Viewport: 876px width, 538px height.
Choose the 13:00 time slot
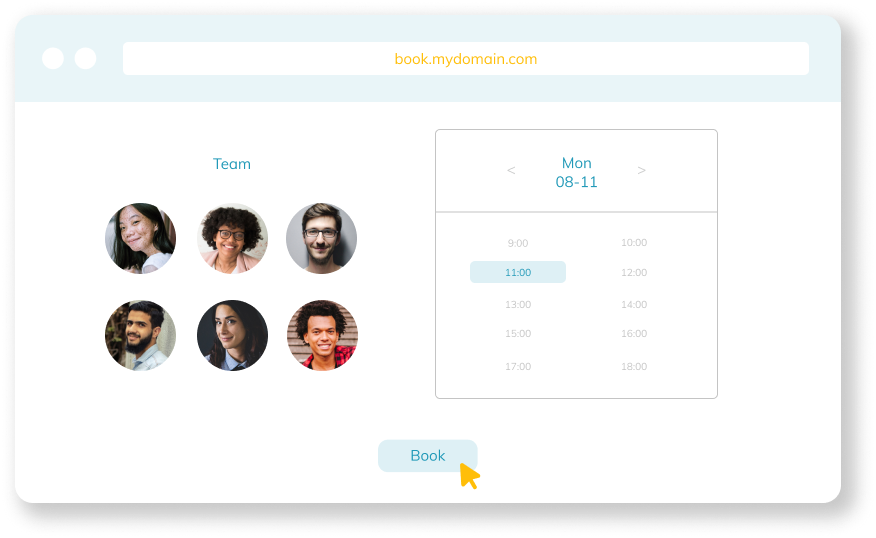(x=518, y=304)
